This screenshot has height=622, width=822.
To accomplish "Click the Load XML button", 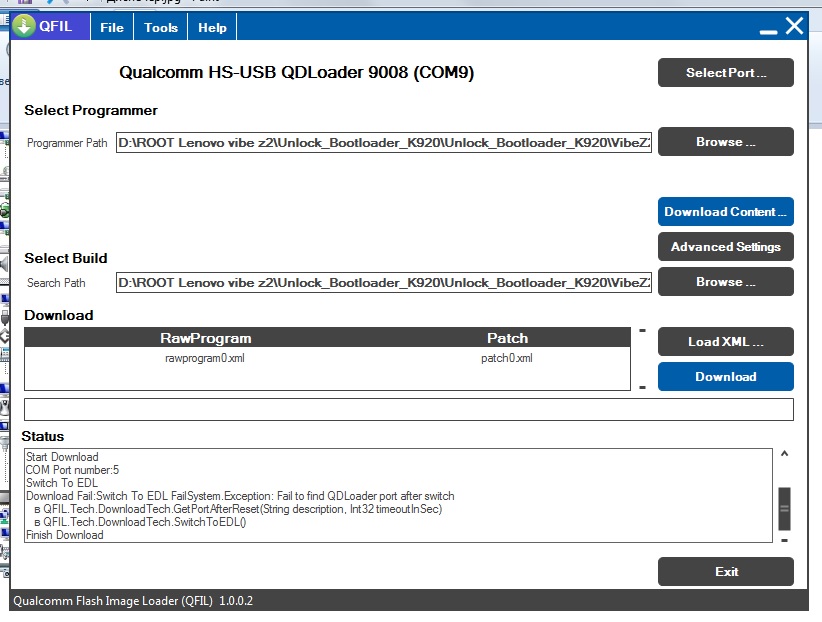I will [x=726, y=341].
